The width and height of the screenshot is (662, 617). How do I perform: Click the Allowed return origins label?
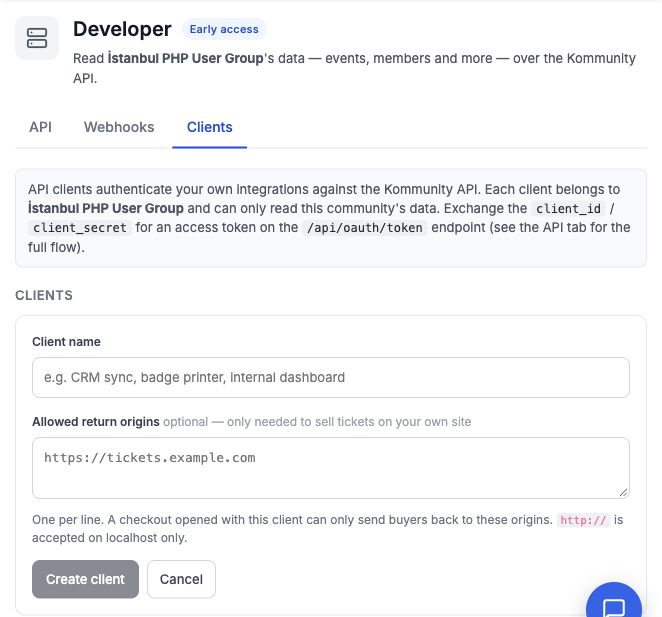pos(96,421)
